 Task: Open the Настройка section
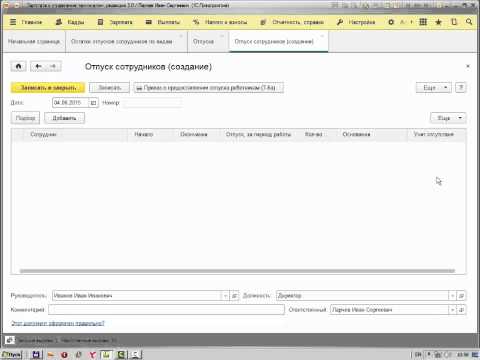tap(356, 22)
